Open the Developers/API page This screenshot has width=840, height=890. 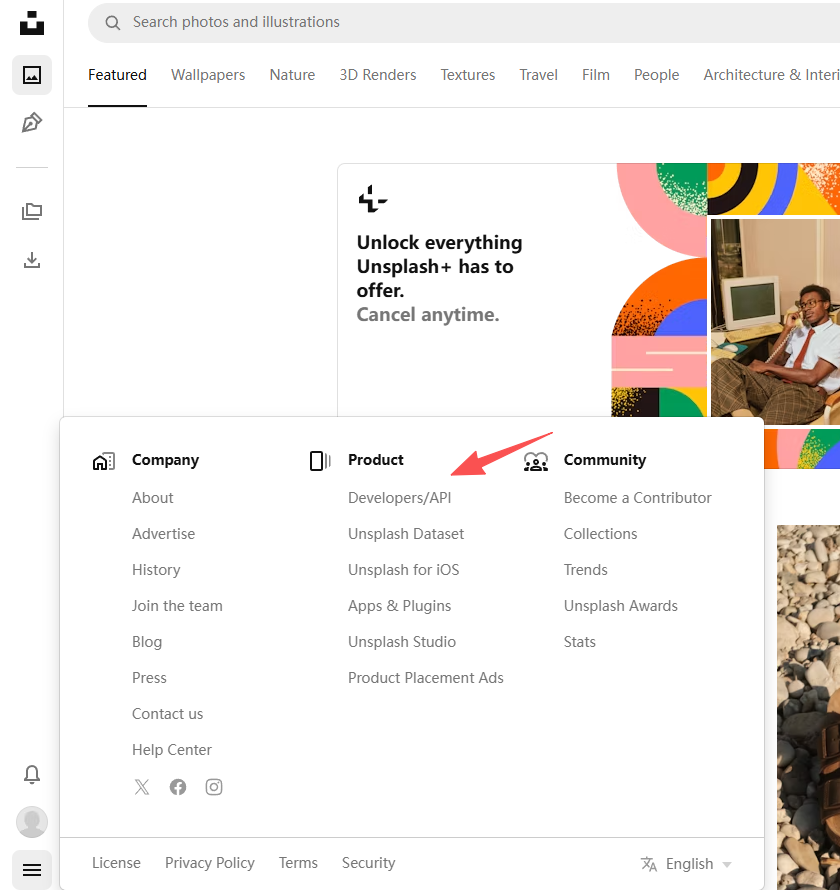click(x=399, y=497)
